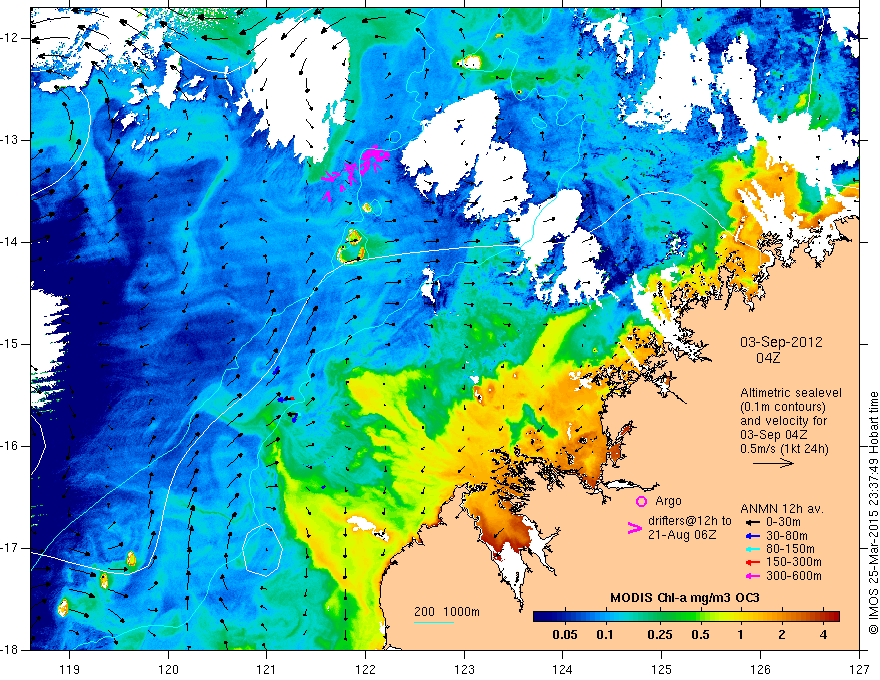The height and width of the screenshot is (680, 880).
Task: Click the dark blue end of Chl-a colorbar
Action: [x=539, y=616]
